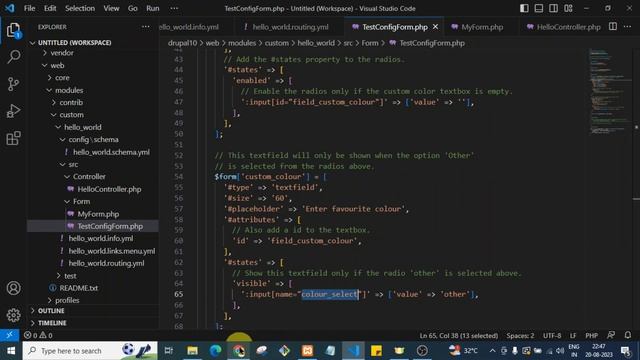
Task: Open the Go menu
Action: (133, 8)
